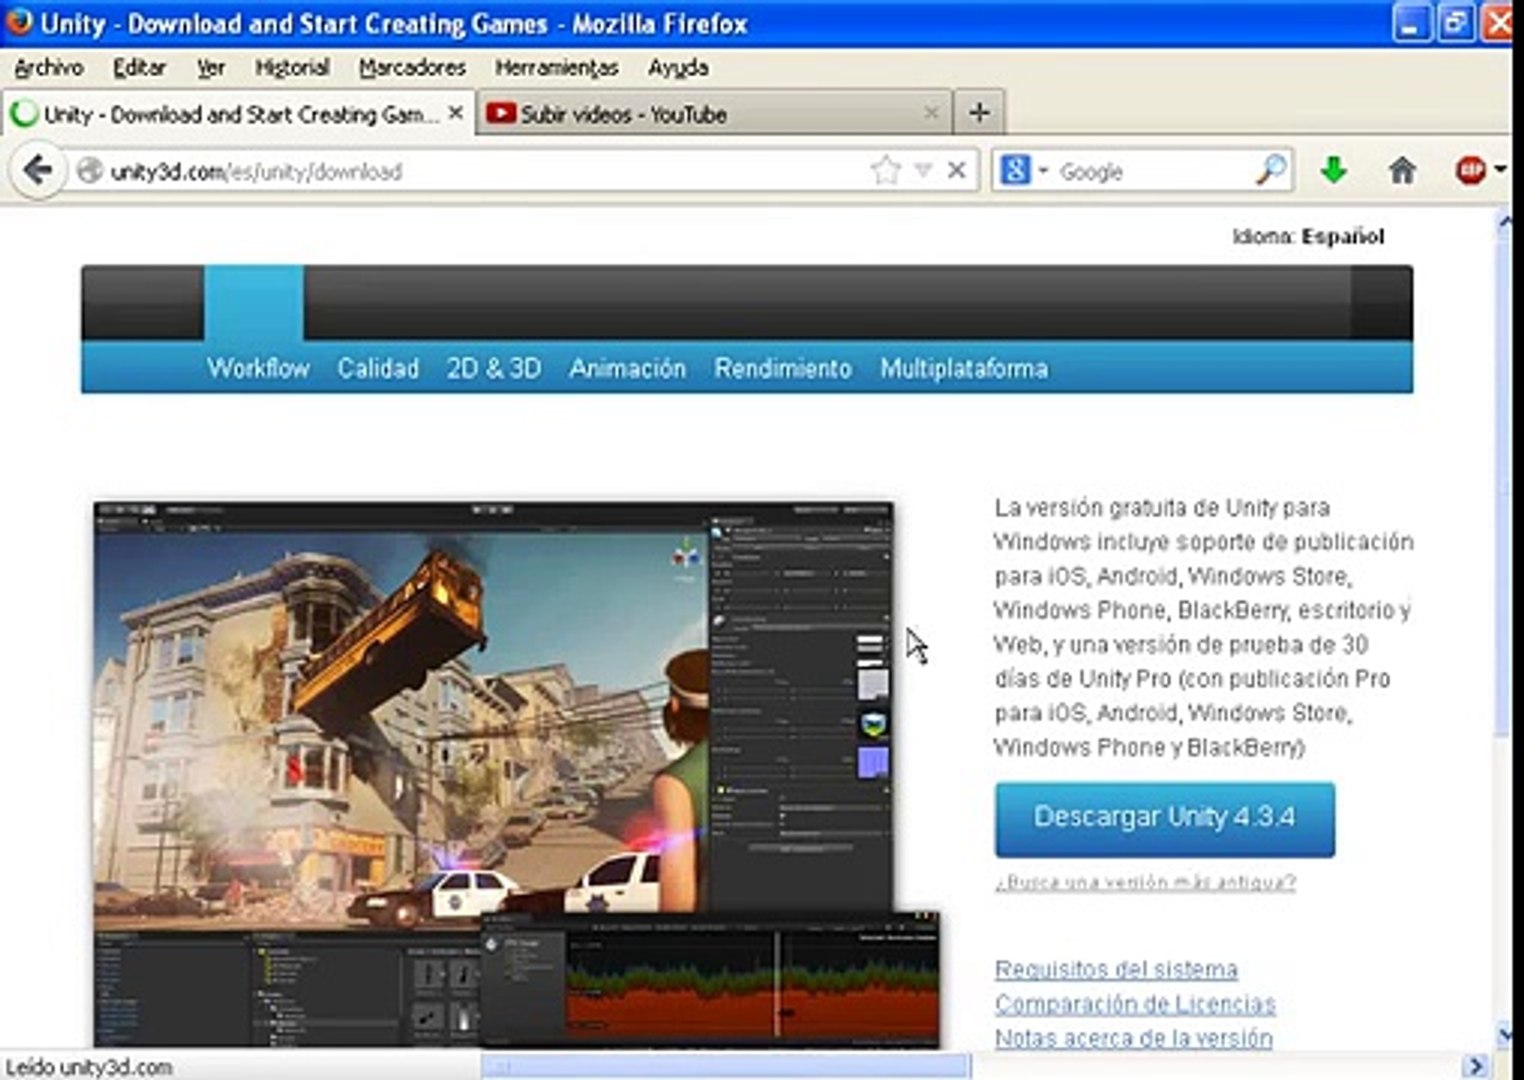Open the URL history dropdown arrow

pyautogui.click(x=923, y=171)
